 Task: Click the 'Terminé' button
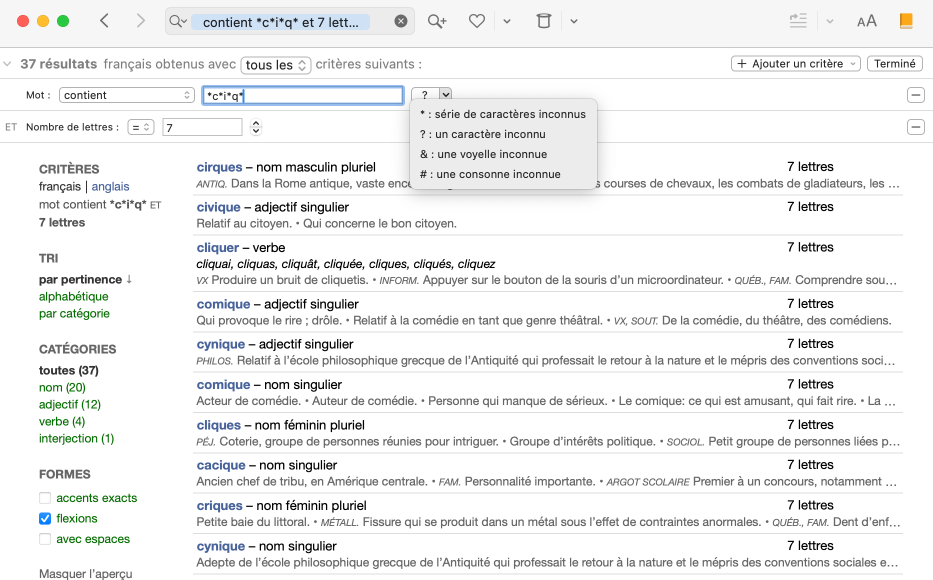[894, 63]
